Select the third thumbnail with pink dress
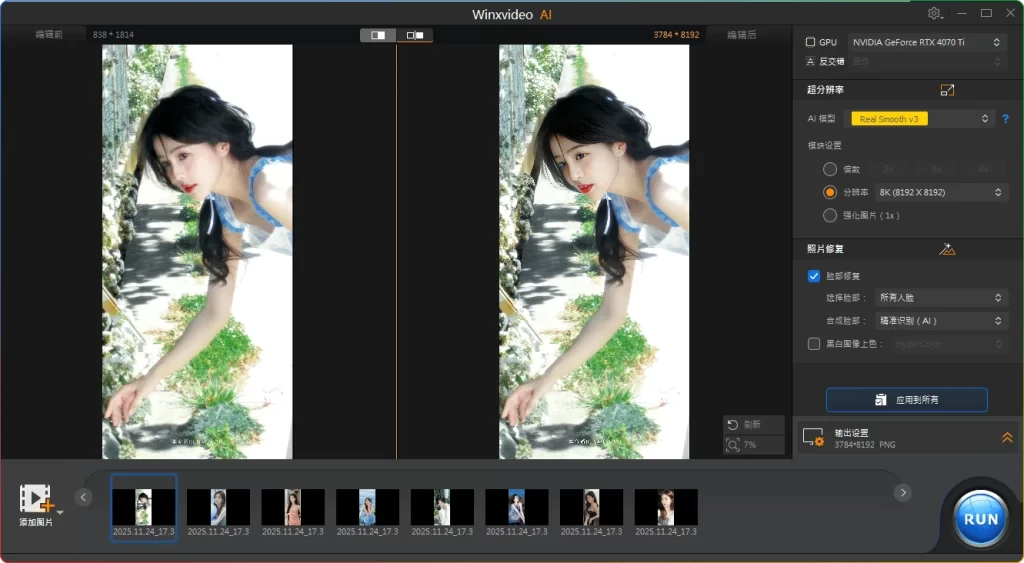This screenshot has width=1024, height=563. tap(293, 507)
